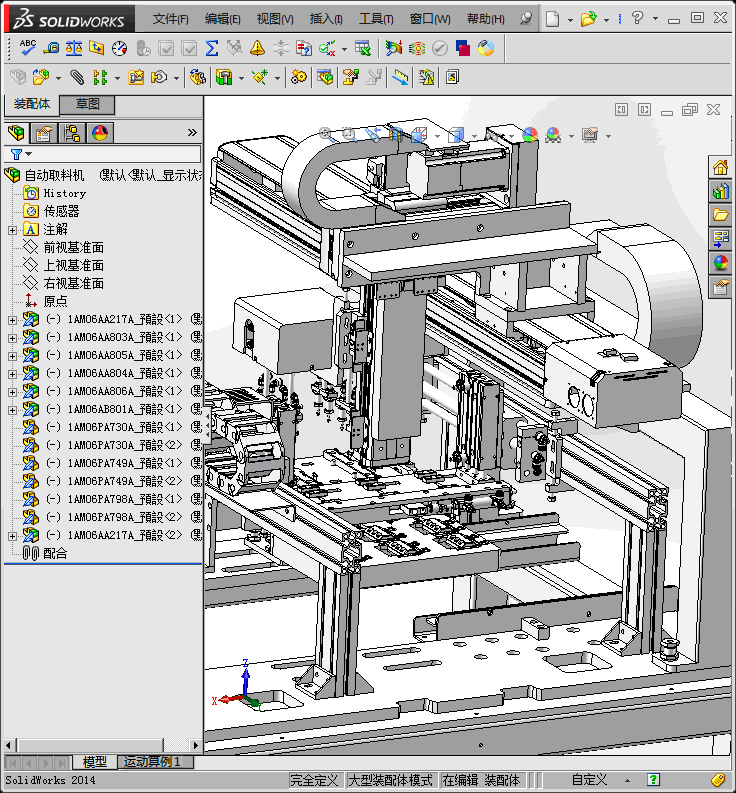Click the sigma equations icon

pyautogui.click(x=211, y=47)
